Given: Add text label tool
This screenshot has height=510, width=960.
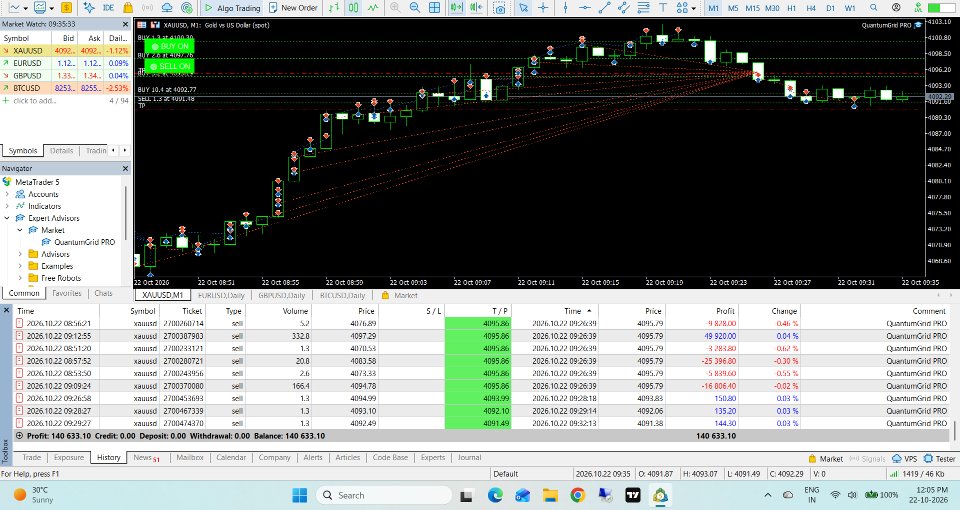Looking at the screenshot, I should click(663, 7).
